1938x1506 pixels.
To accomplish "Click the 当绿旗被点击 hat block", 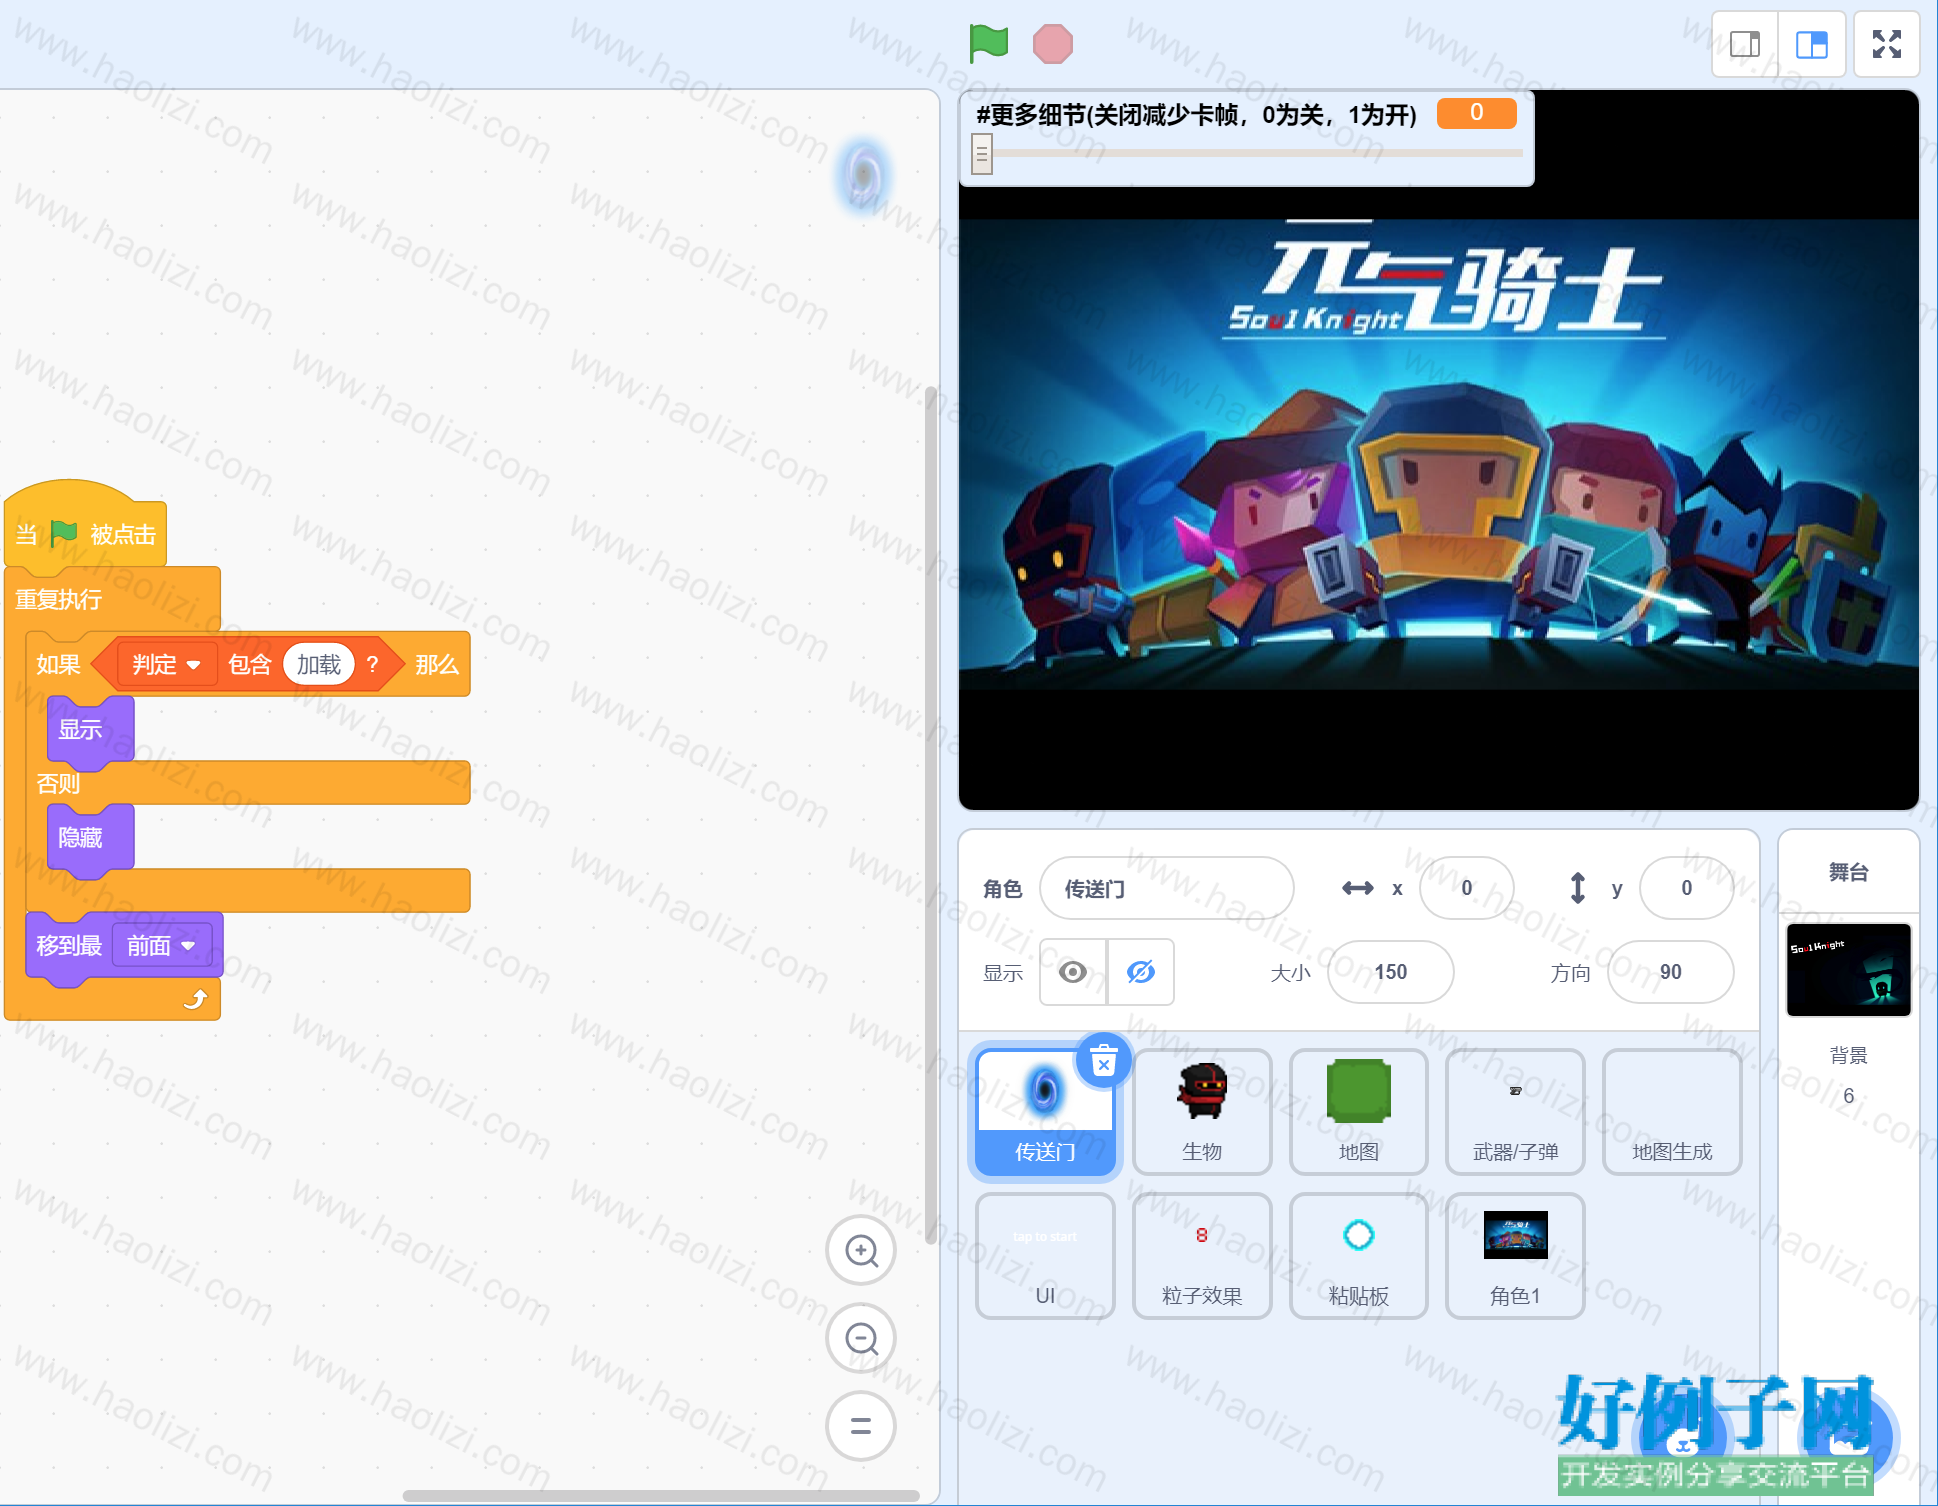I will [86, 530].
